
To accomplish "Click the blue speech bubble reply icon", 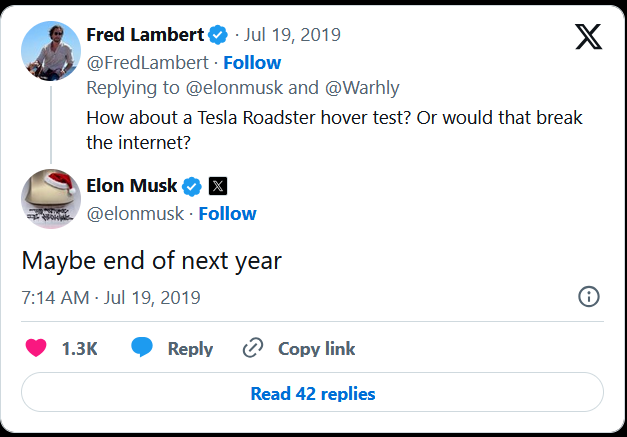I will 142,347.
